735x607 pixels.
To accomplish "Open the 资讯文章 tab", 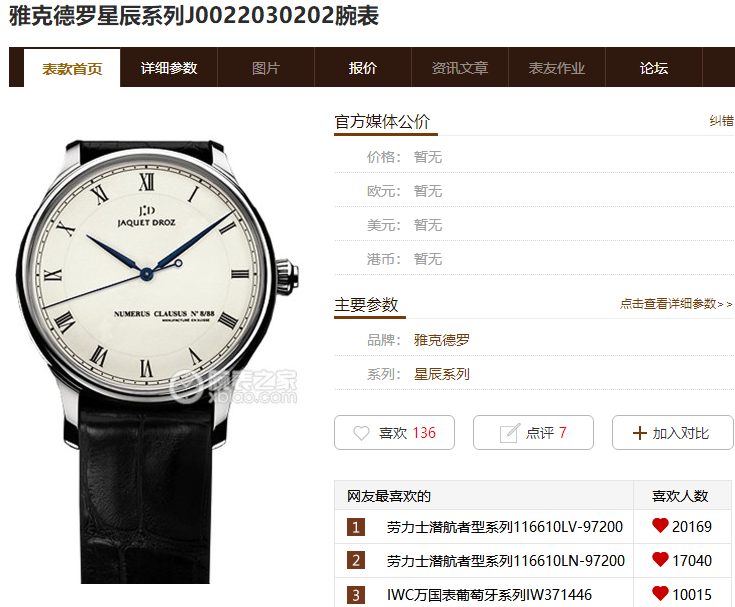I will [460, 68].
